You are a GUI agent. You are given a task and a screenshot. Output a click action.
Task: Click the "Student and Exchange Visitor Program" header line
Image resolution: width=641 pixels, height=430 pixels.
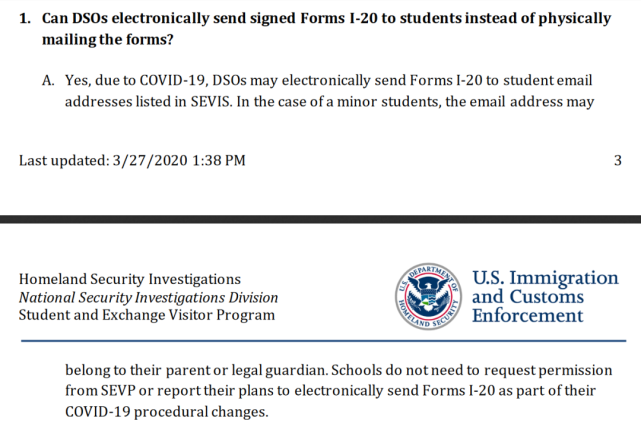click(x=146, y=315)
